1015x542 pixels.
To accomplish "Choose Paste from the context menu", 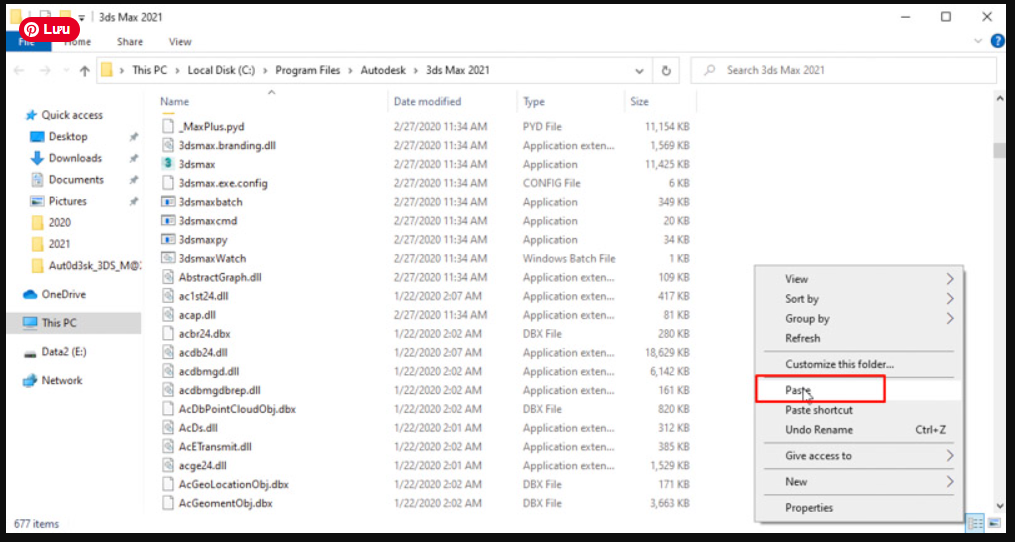I will [798, 391].
